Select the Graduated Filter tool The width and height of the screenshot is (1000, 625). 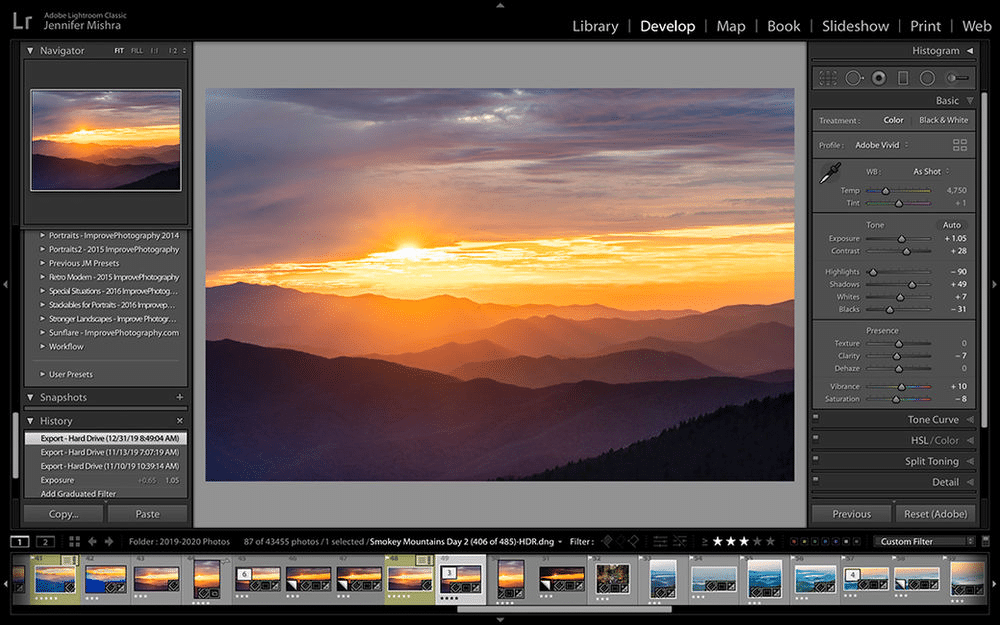tap(903, 77)
